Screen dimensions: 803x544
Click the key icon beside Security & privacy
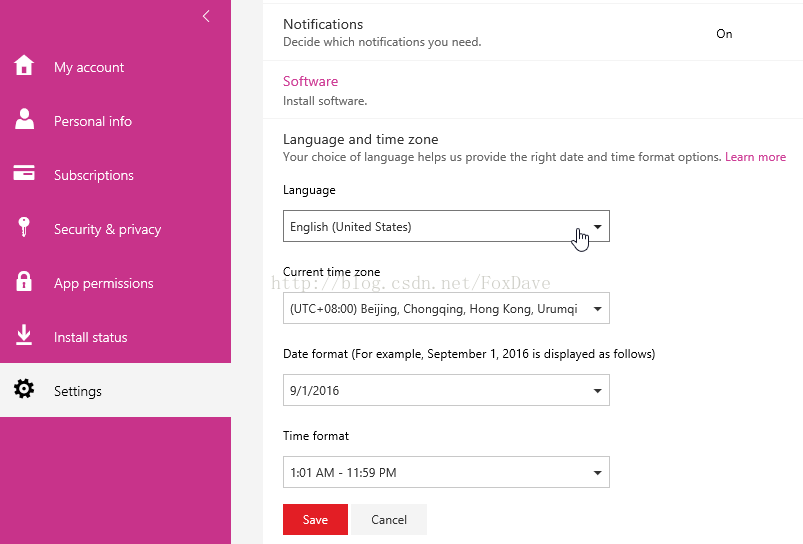[24, 227]
